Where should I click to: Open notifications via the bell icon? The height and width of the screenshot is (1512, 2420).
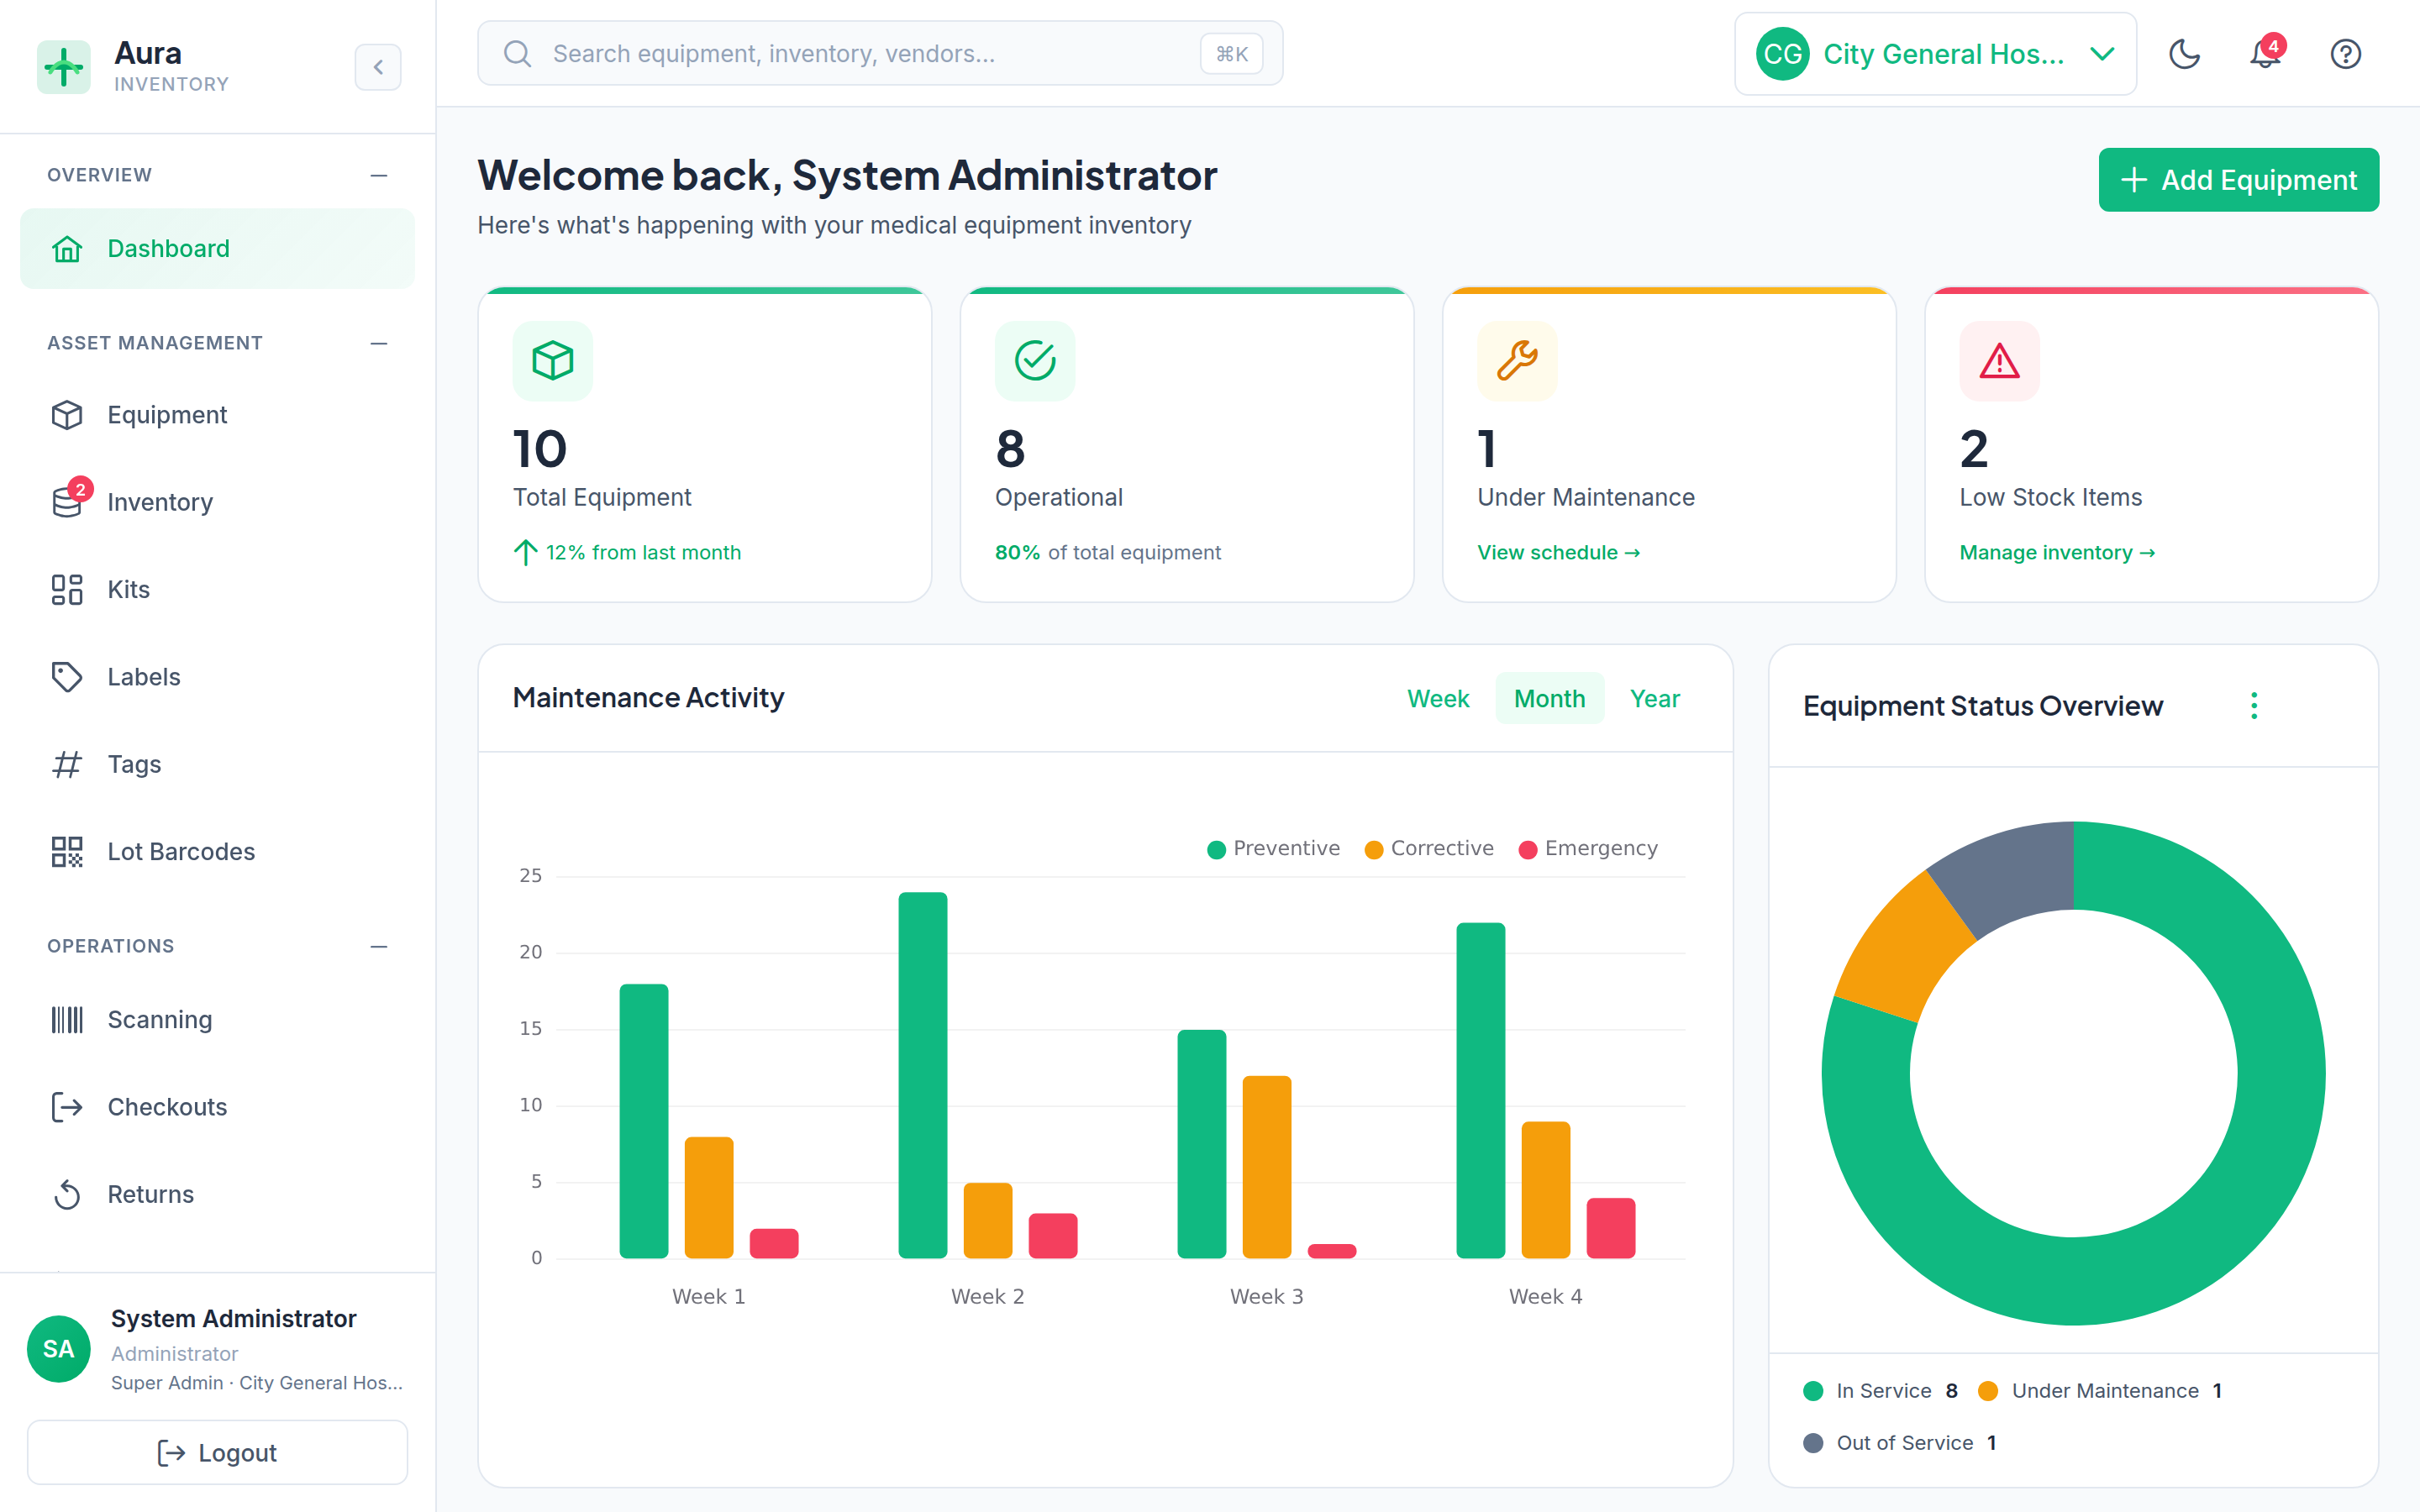pos(2264,54)
